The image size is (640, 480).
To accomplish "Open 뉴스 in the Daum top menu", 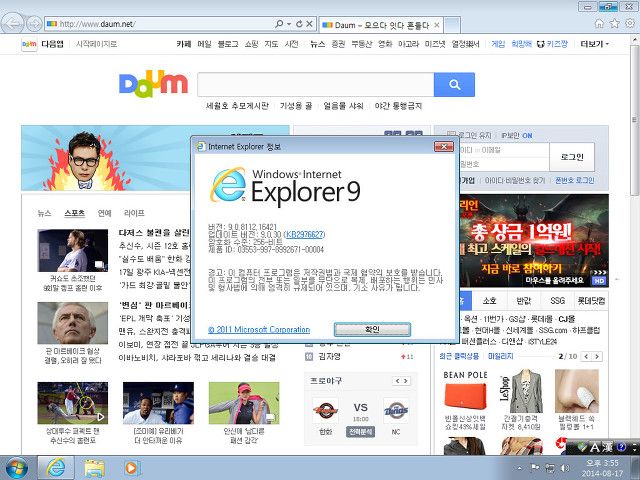I will [318, 44].
